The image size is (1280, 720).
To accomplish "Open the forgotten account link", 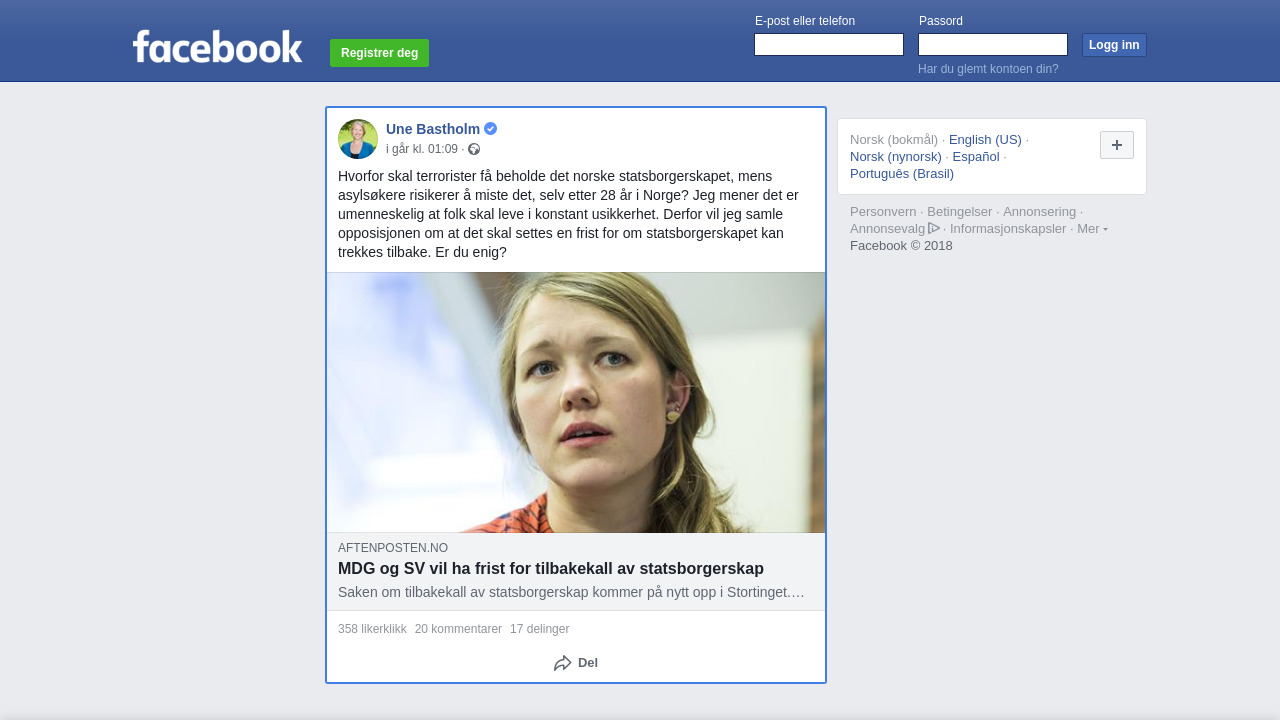I will click(x=988, y=69).
